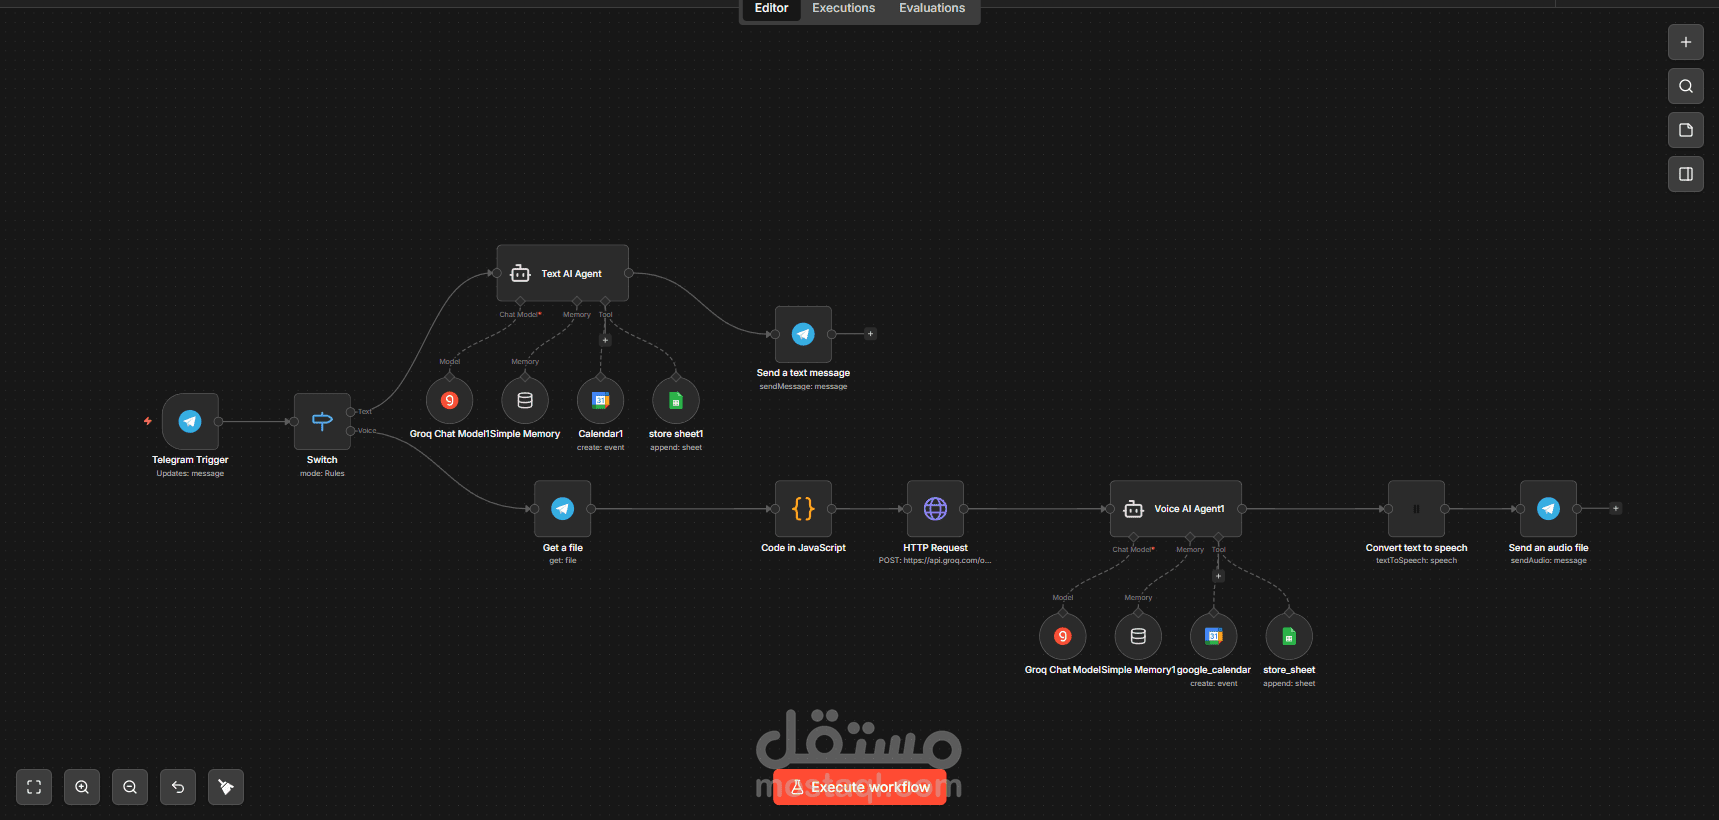Select the Simple Memory1 node

point(1138,636)
